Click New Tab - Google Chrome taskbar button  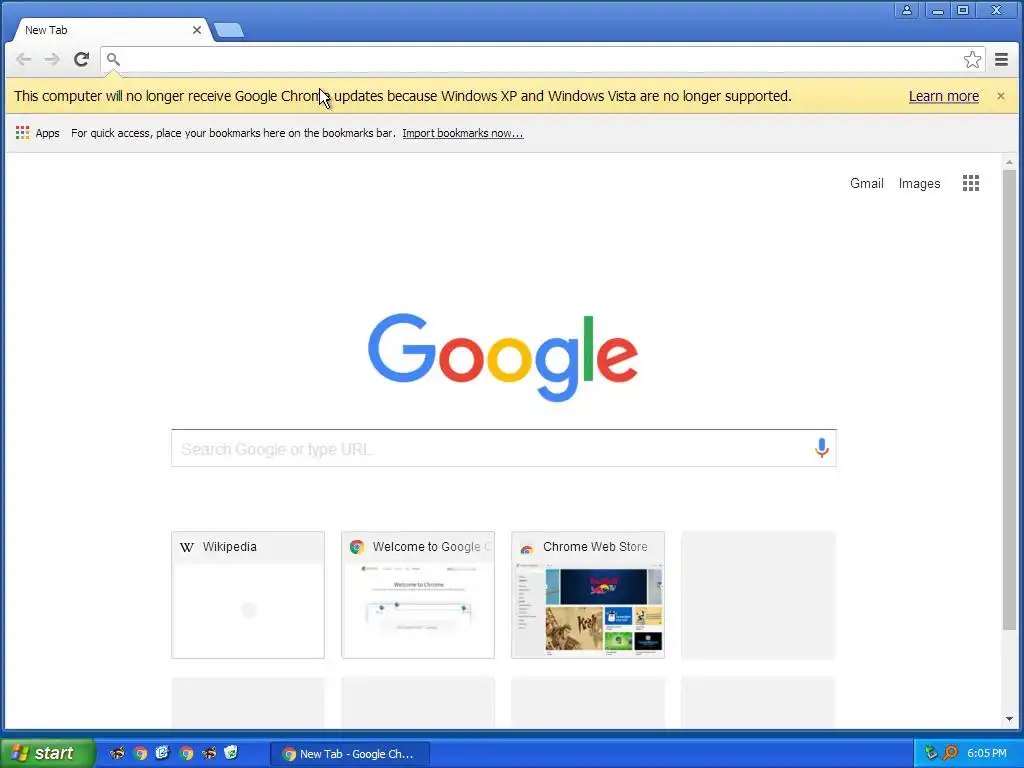point(349,754)
